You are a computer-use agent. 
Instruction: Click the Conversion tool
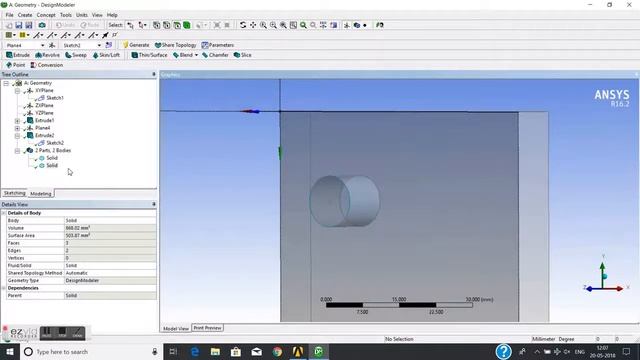pyautogui.click(x=47, y=65)
